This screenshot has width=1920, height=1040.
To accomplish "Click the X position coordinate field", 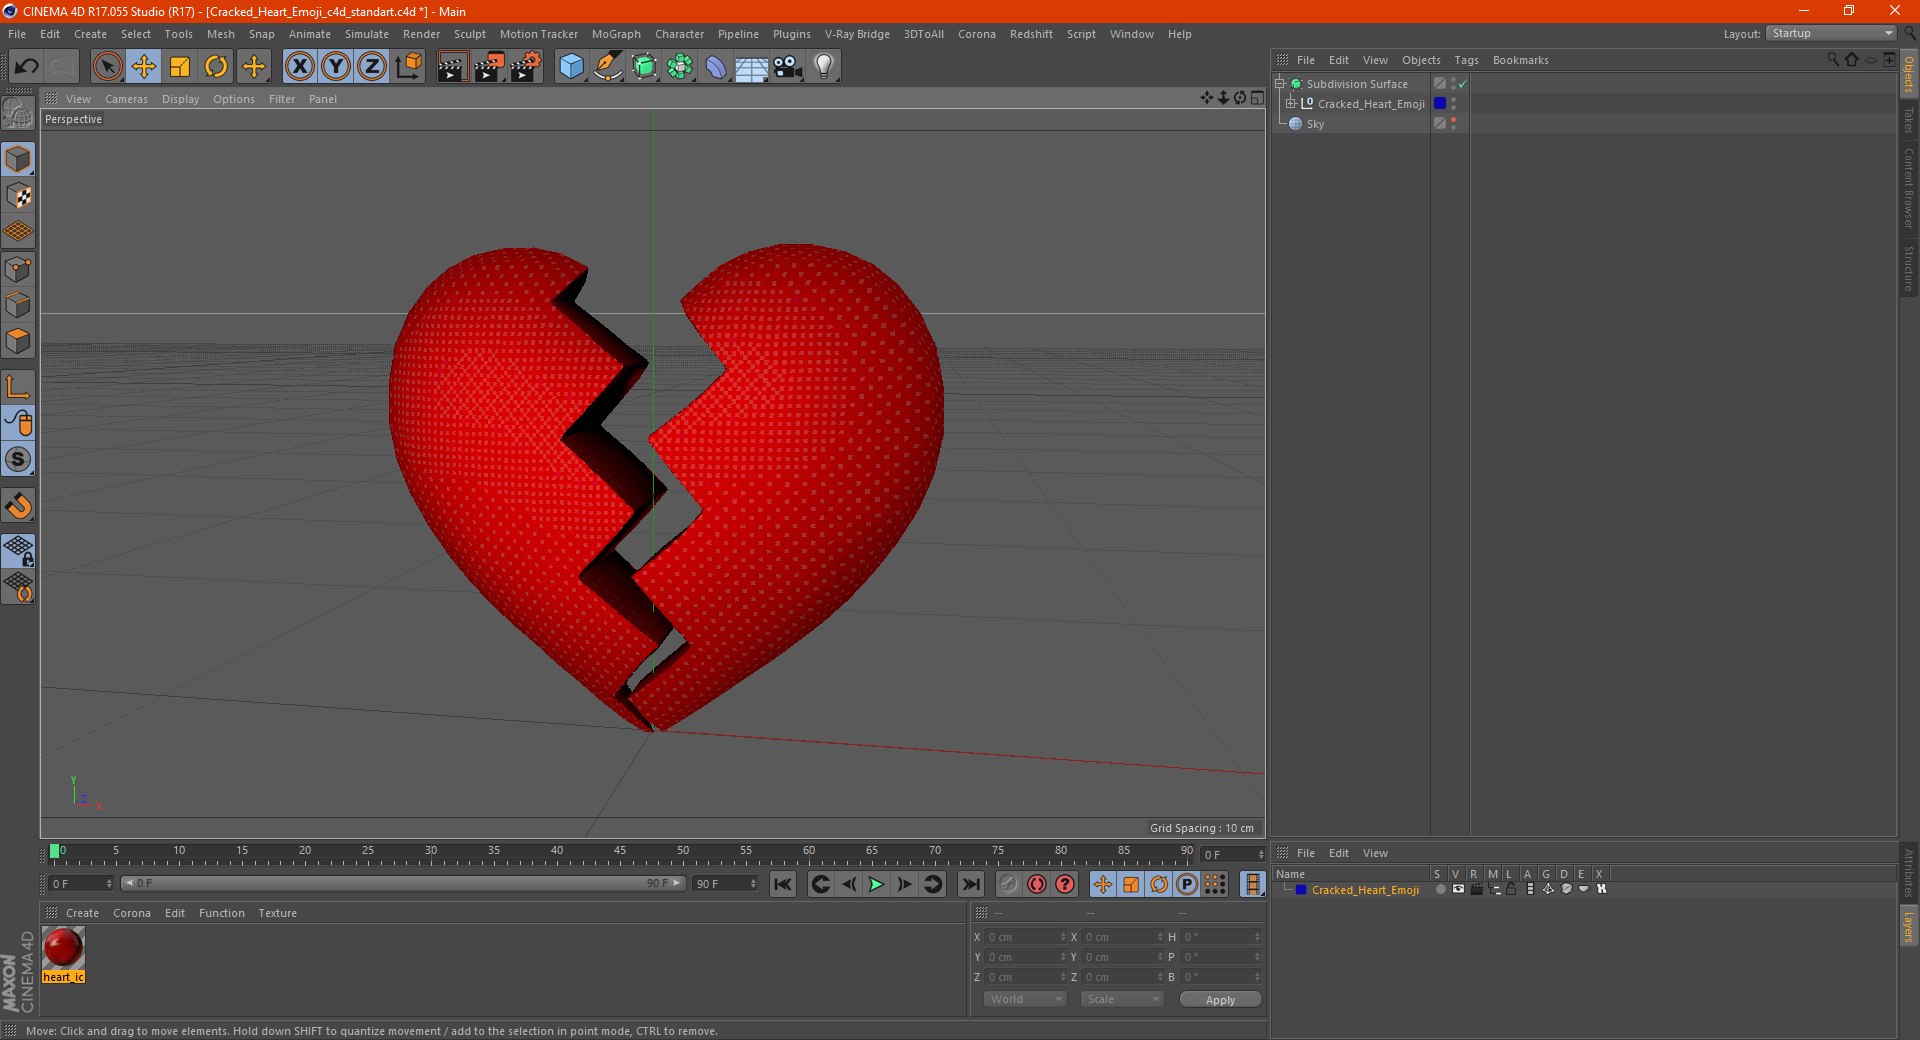I will (x=1026, y=937).
